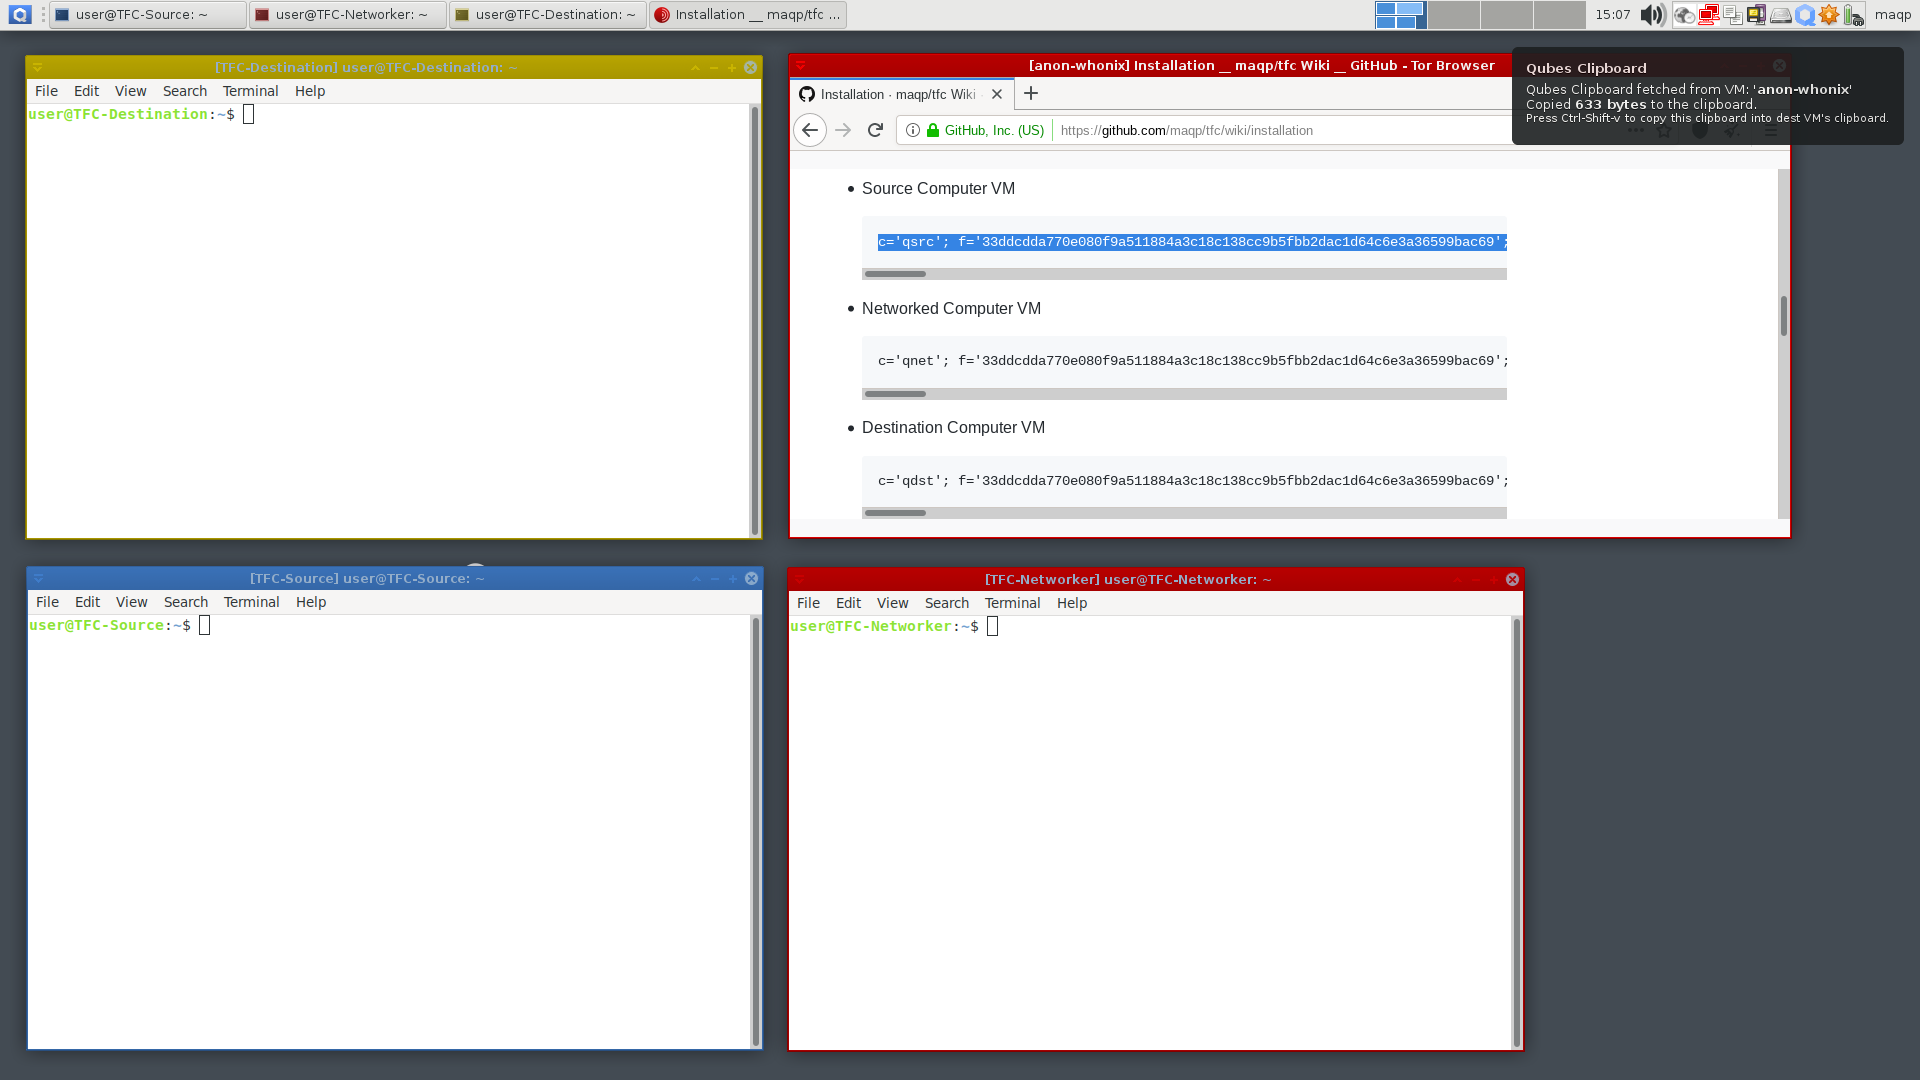Show site information for GitHub page
This screenshot has width=1920, height=1080.
(913, 130)
